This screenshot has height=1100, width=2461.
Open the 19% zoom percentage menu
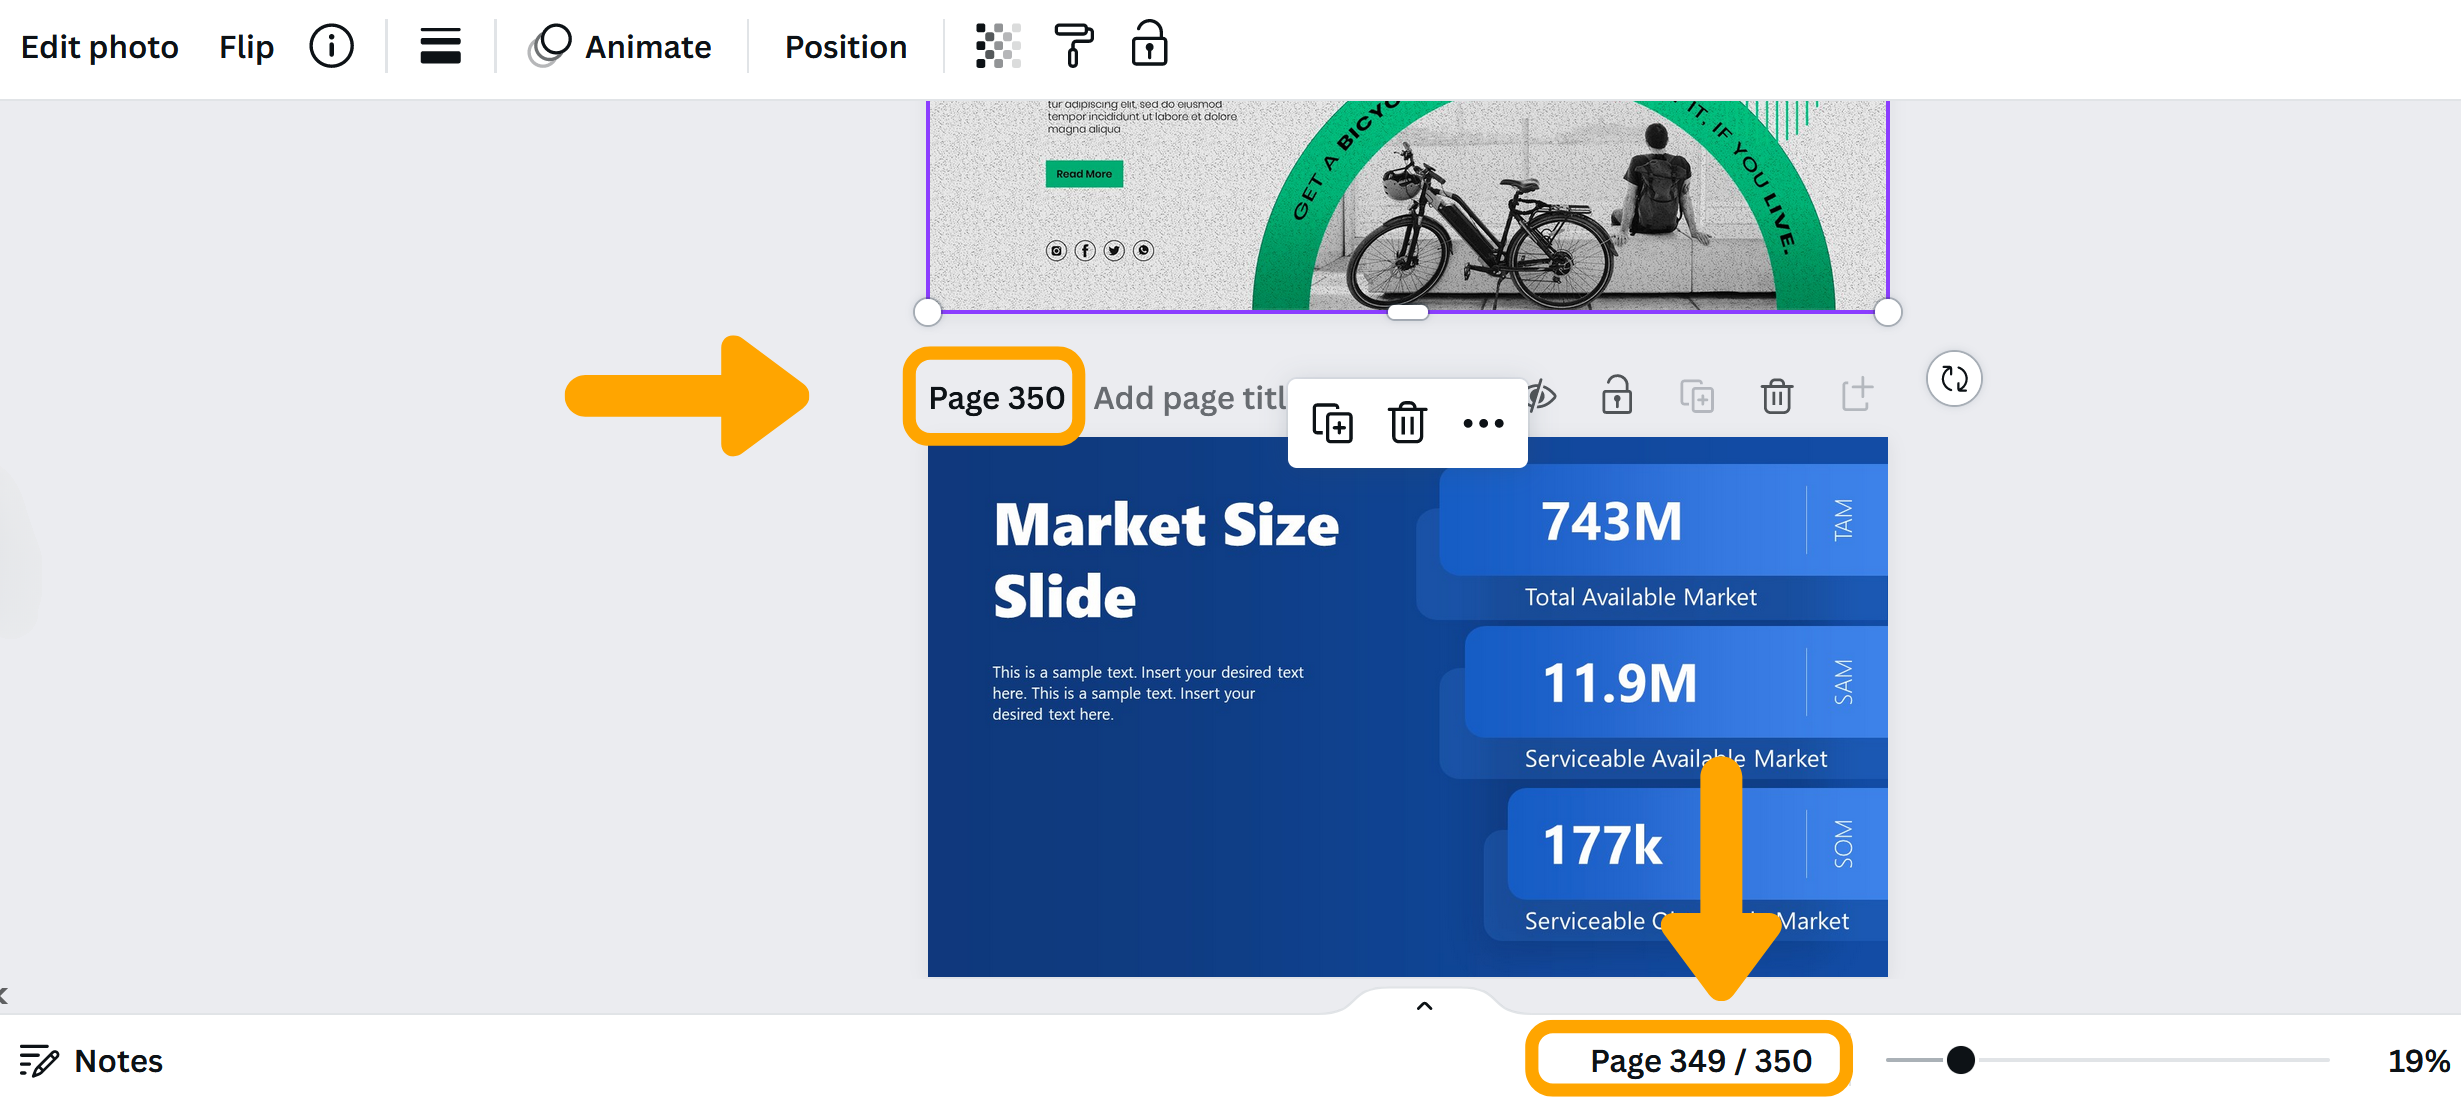coord(2418,1060)
